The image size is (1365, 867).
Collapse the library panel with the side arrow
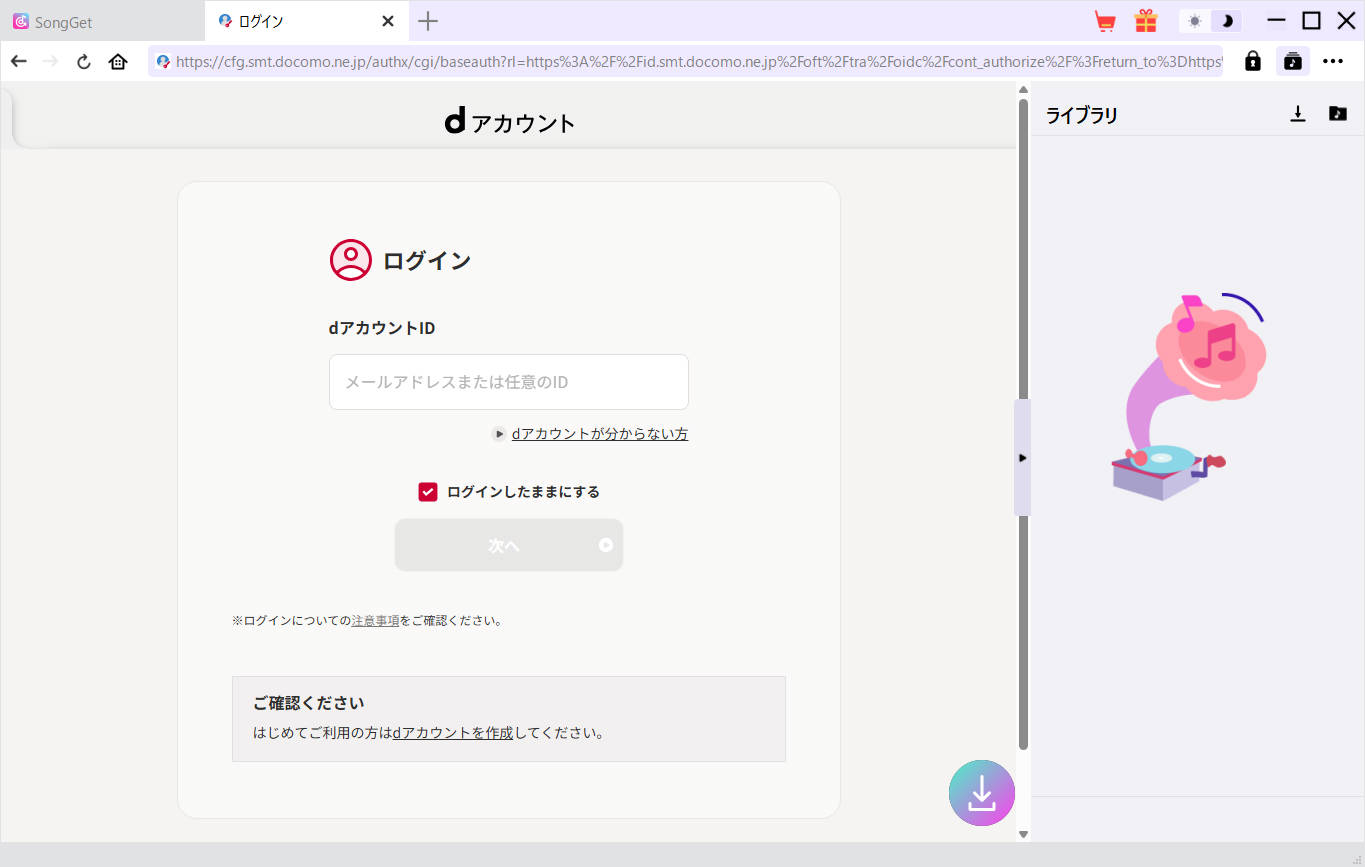pyautogui.click(x=1022, y=458)
